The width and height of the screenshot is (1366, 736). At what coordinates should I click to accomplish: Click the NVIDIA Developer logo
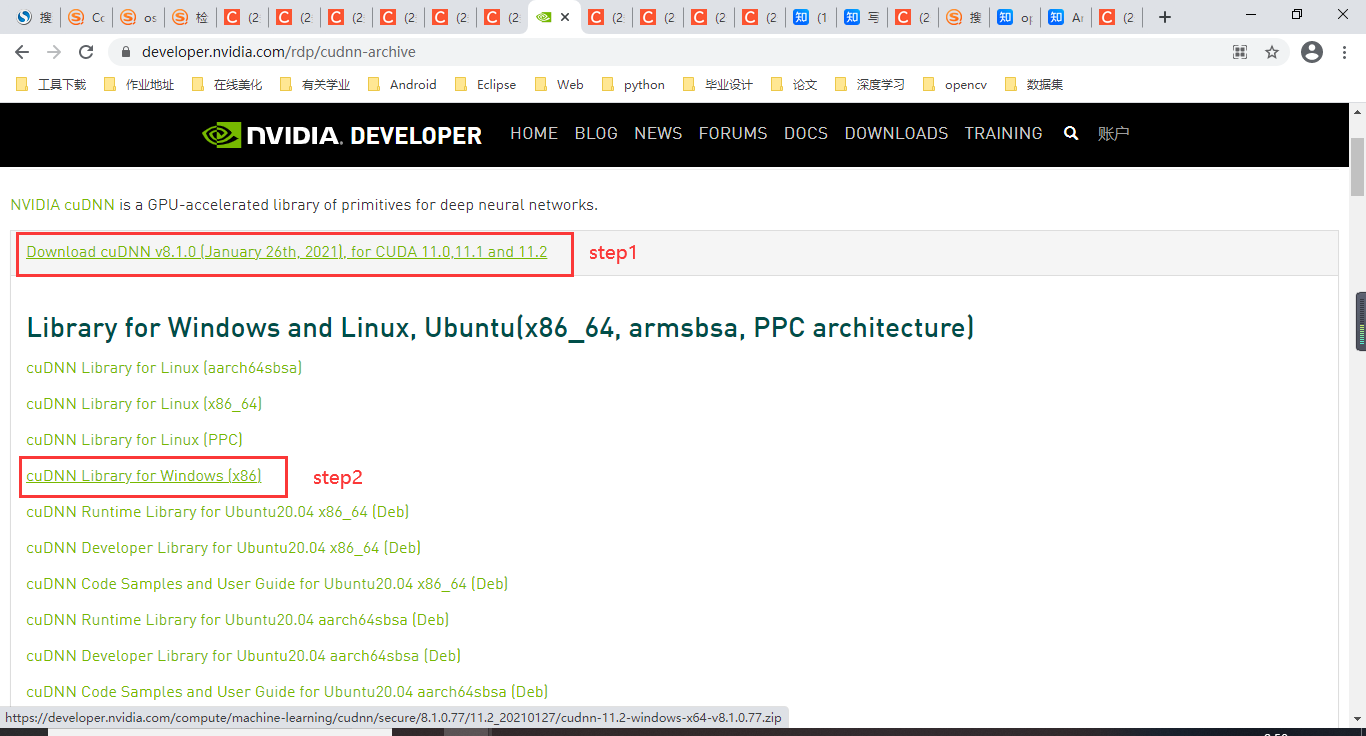(x=342, y=134)
